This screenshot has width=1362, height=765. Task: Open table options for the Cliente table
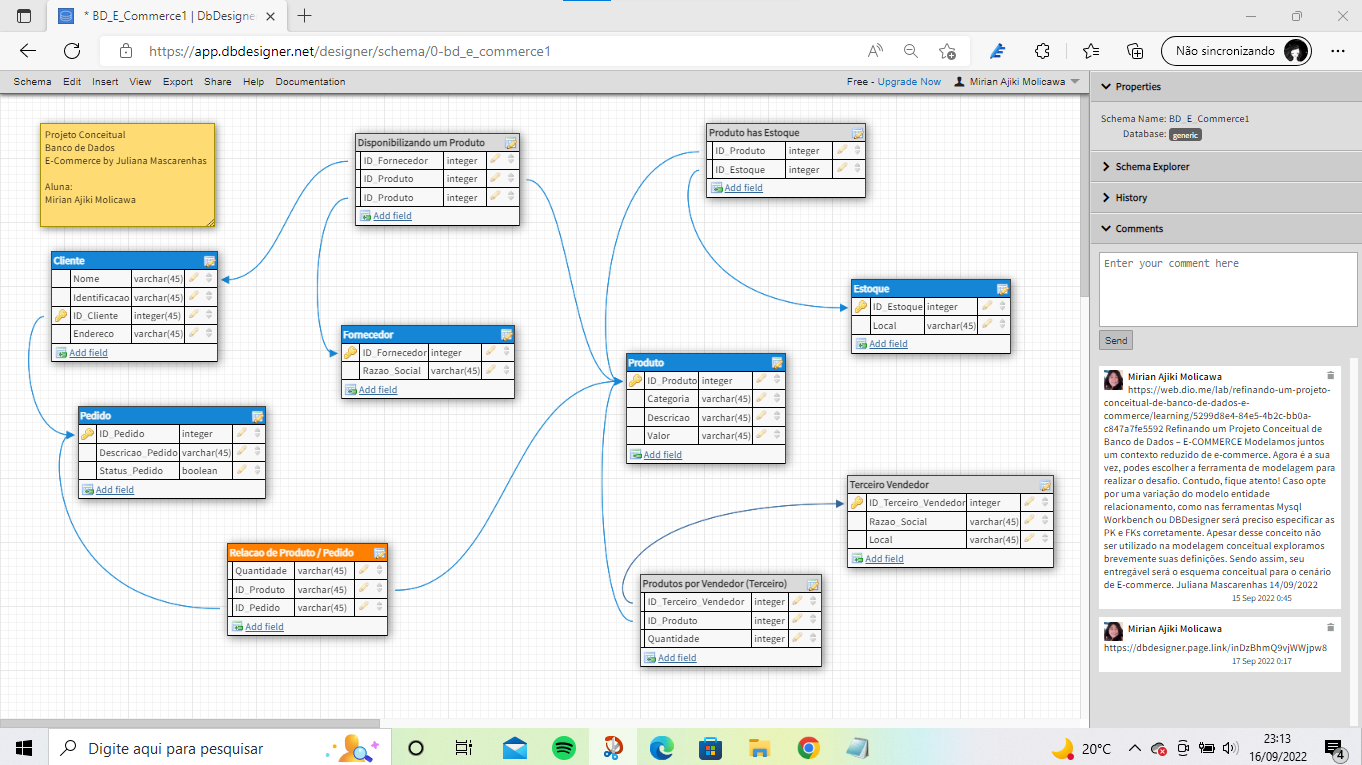209,260
